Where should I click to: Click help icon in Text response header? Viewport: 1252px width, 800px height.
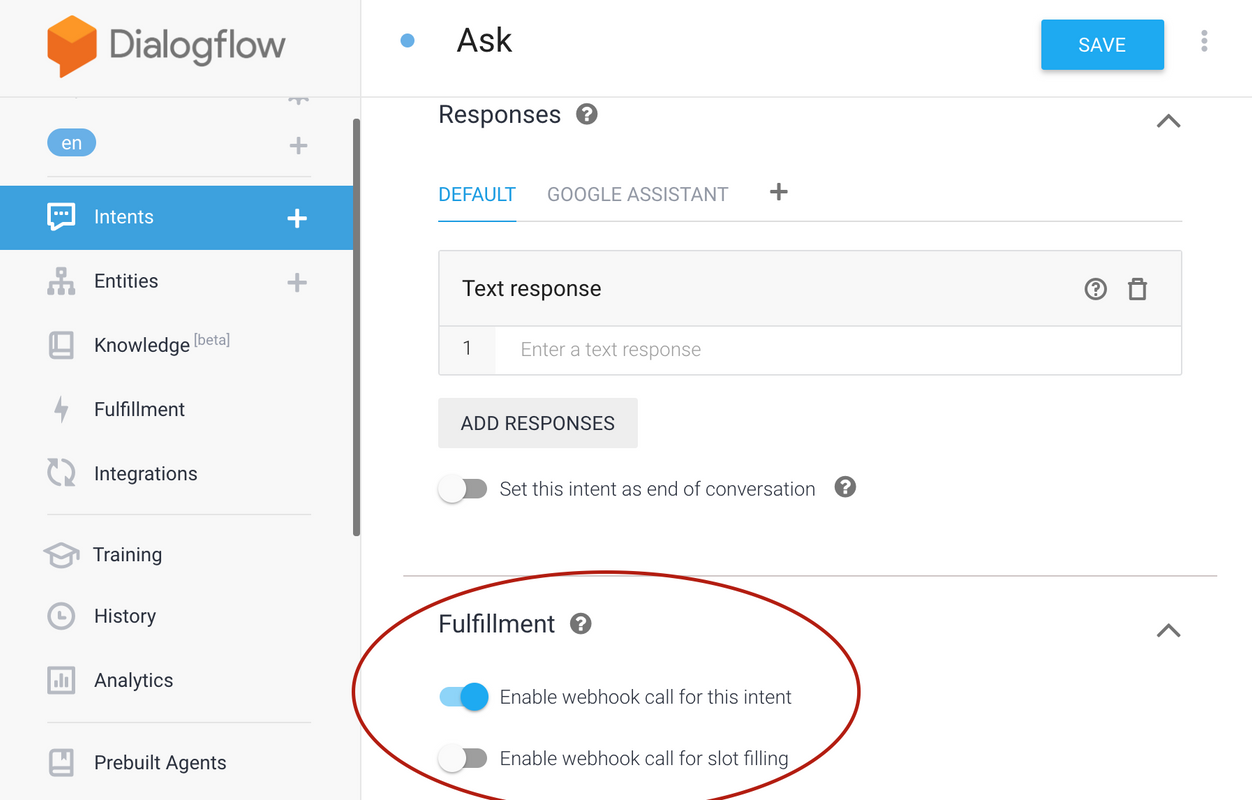[1096, 290]
